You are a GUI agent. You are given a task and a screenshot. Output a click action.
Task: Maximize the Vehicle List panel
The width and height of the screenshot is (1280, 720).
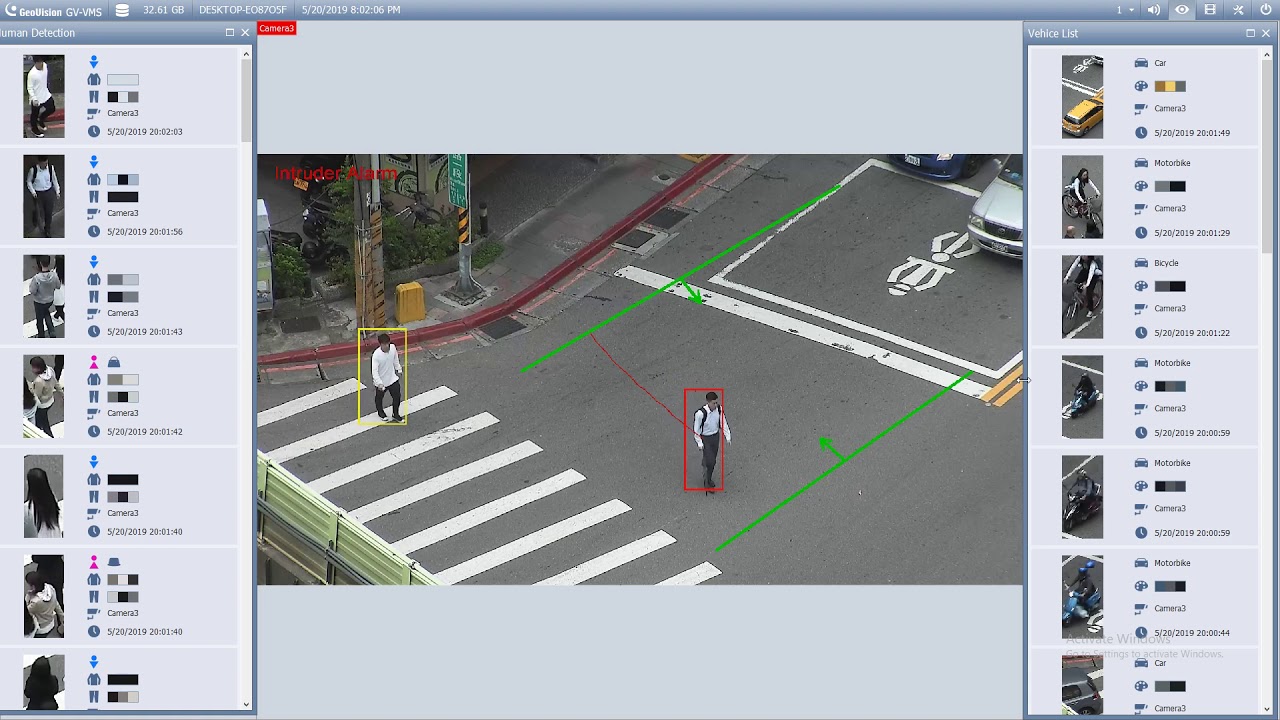tap(1250, 33)
